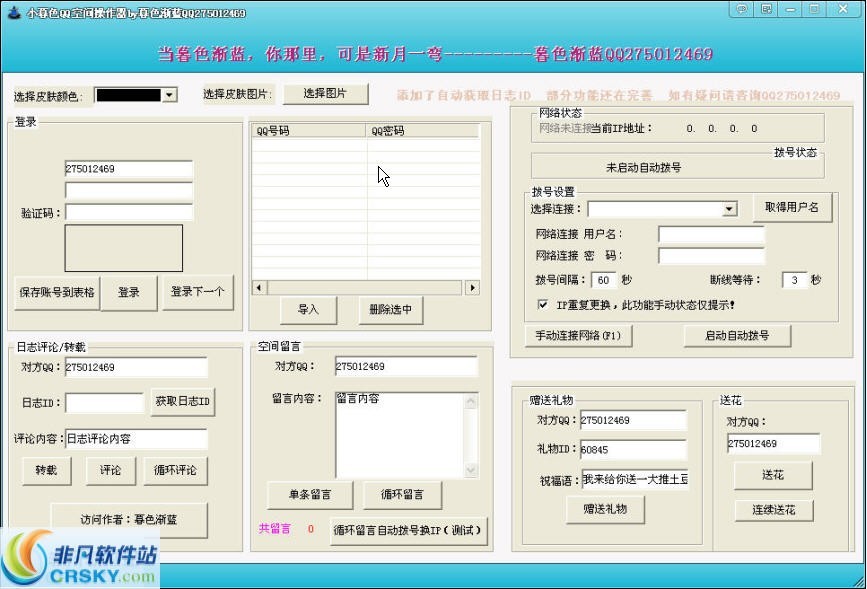Click 循环留言自动拨号换IP (测试) button
The image size is (867, 589).
tap(408, 531)
